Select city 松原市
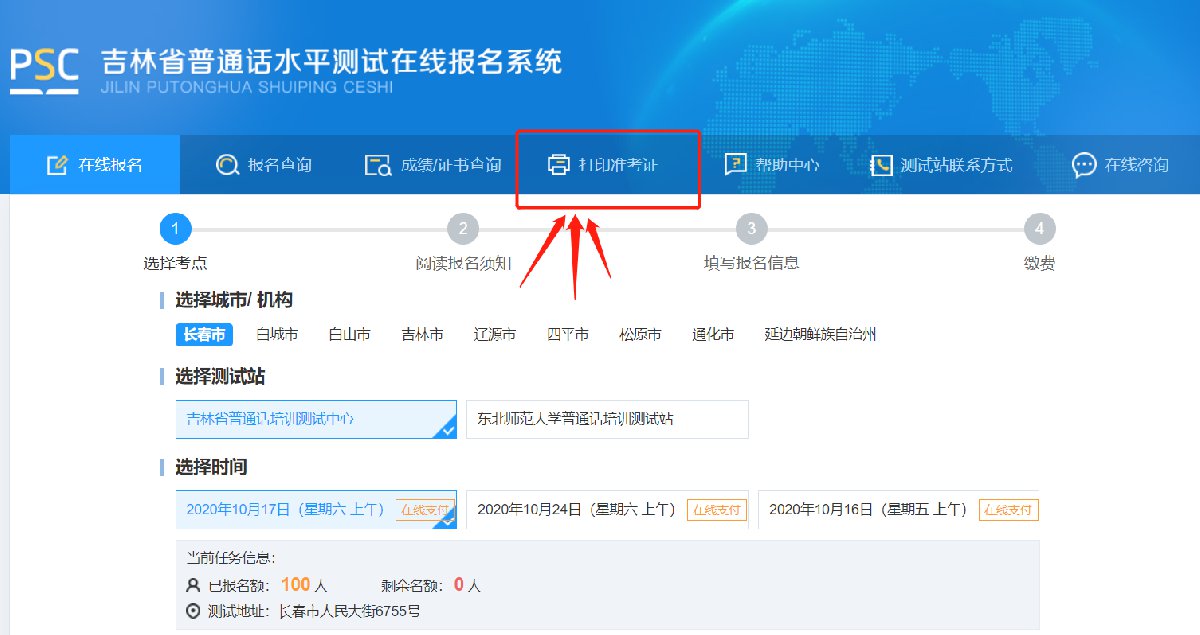The width and height of the screenshot is (1200, 635). tap(640, 335)
